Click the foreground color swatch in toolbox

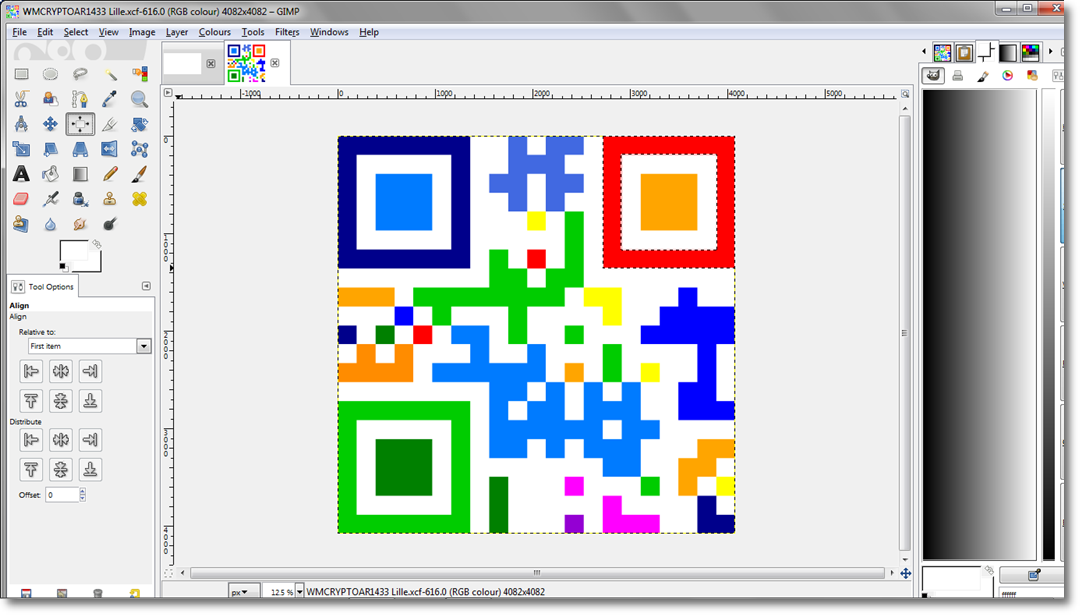pyautogui.click(x=73, y=251)
